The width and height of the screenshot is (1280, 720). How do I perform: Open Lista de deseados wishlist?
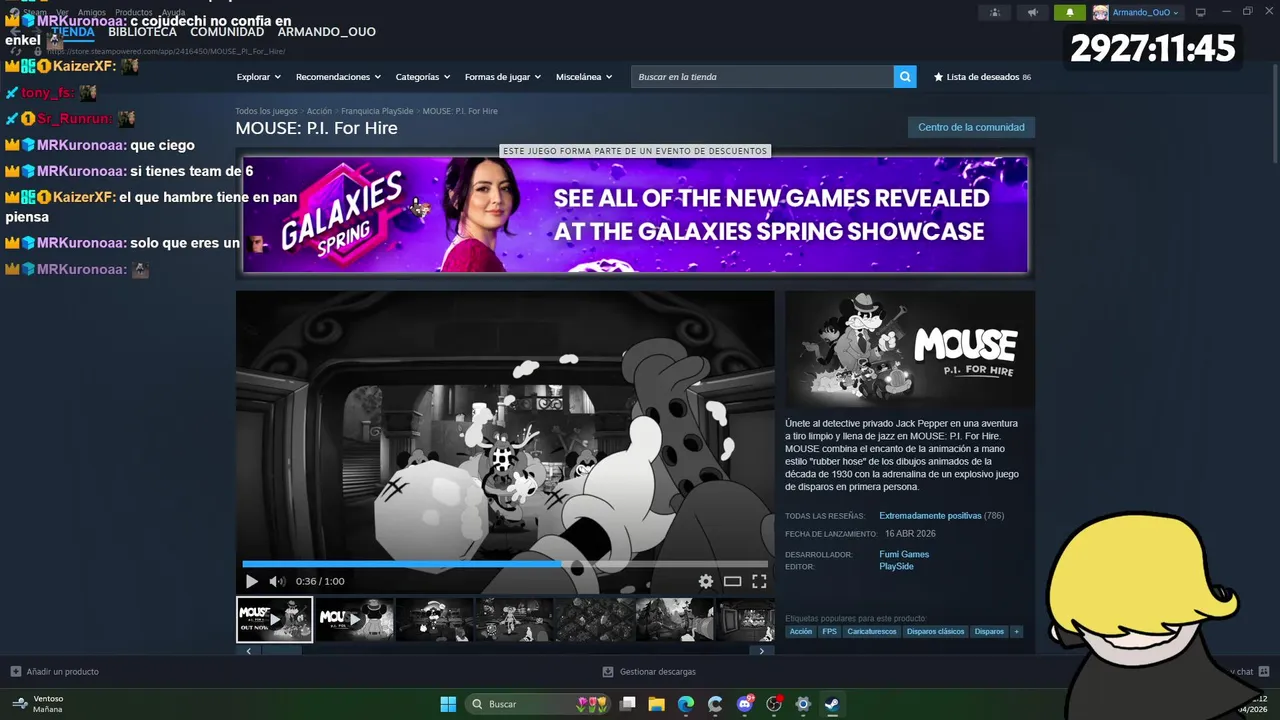[982, 77]
